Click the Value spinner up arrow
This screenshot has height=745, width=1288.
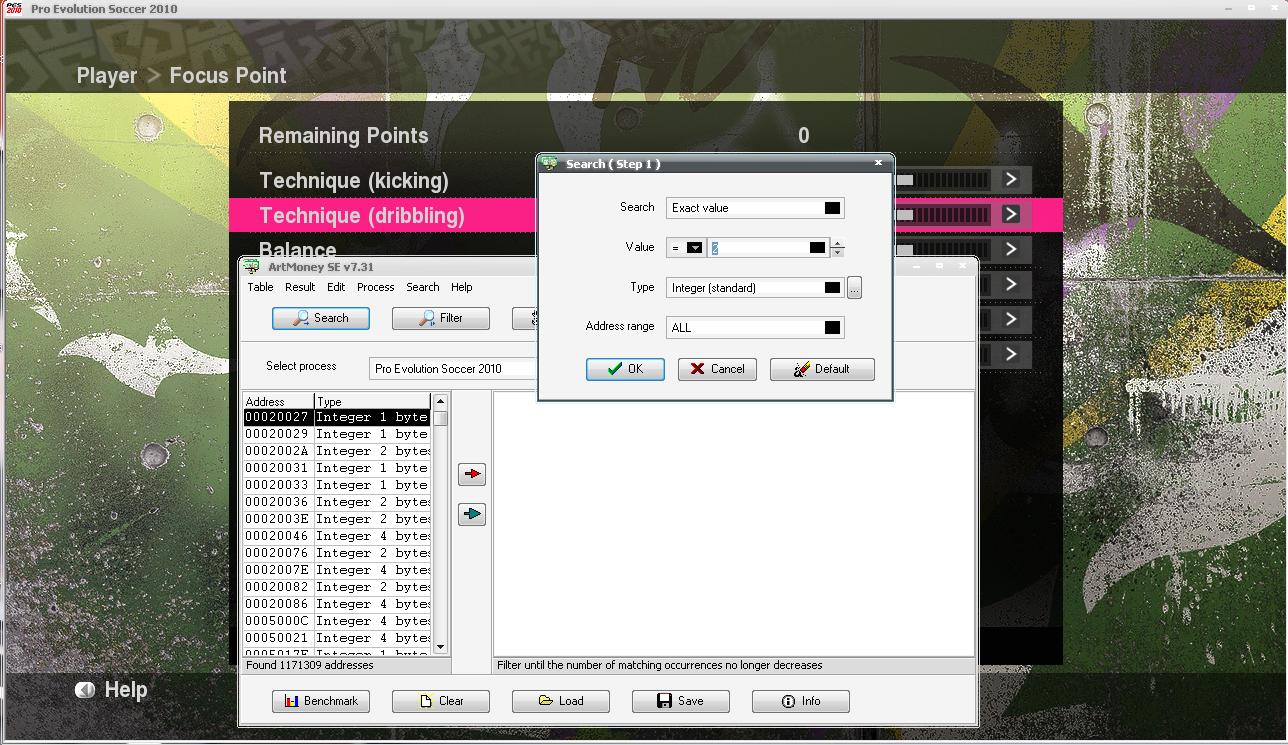click(838, 243)
